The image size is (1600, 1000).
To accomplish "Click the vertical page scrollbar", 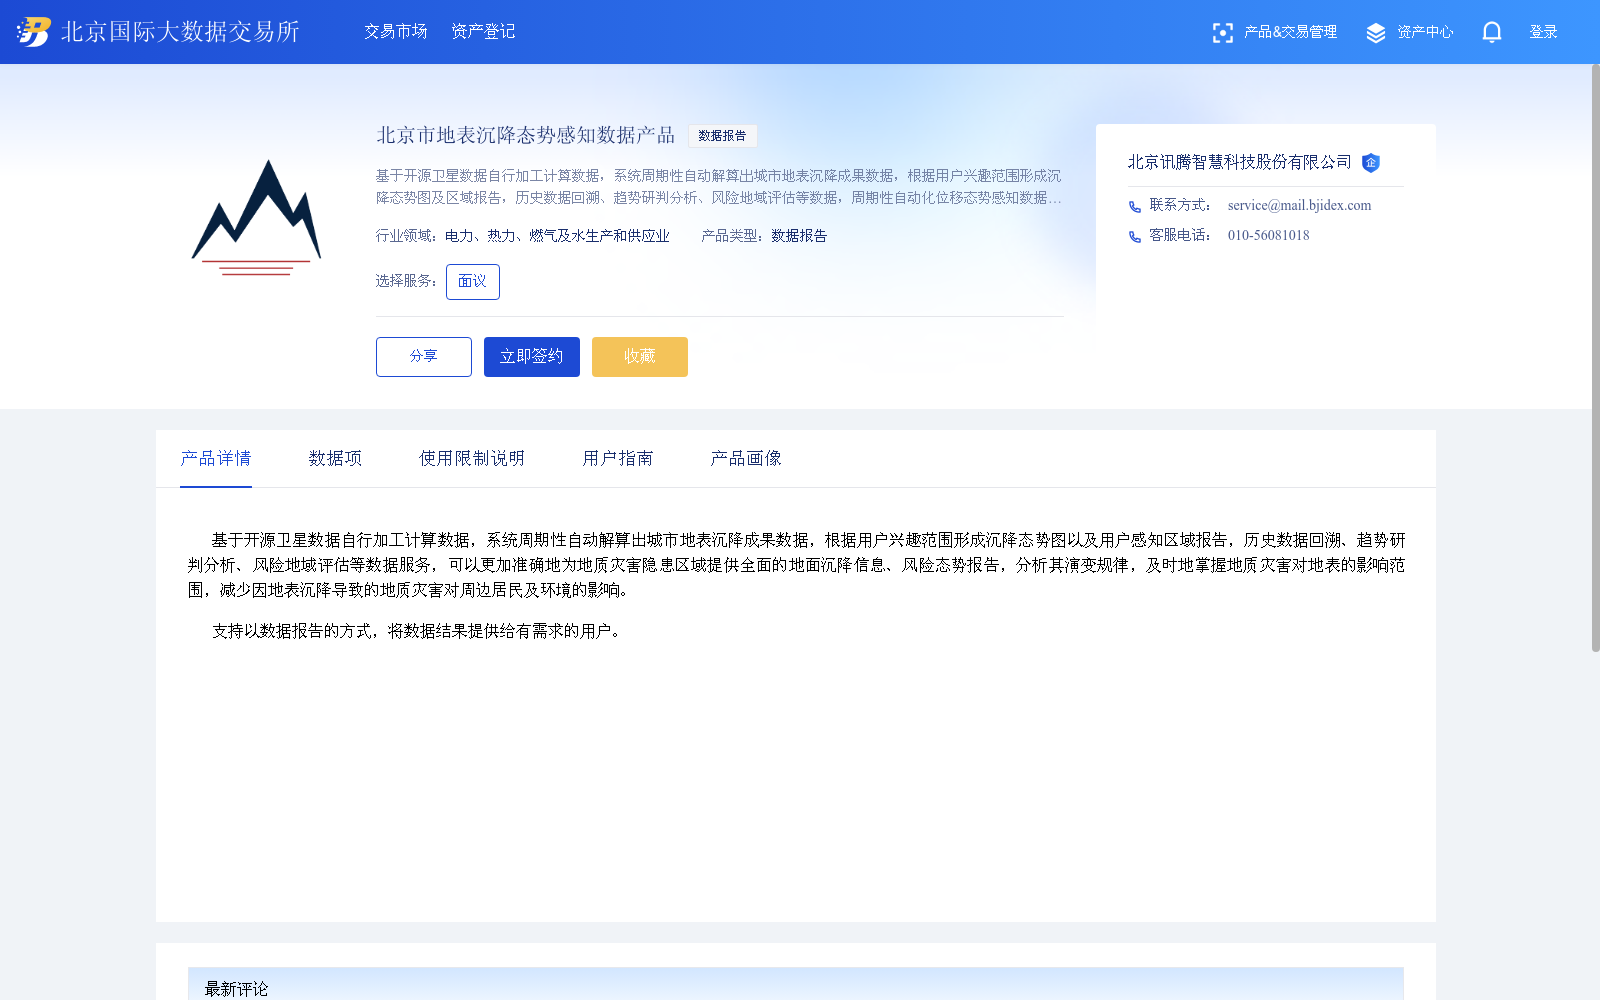I will [x=1595, y=358].
